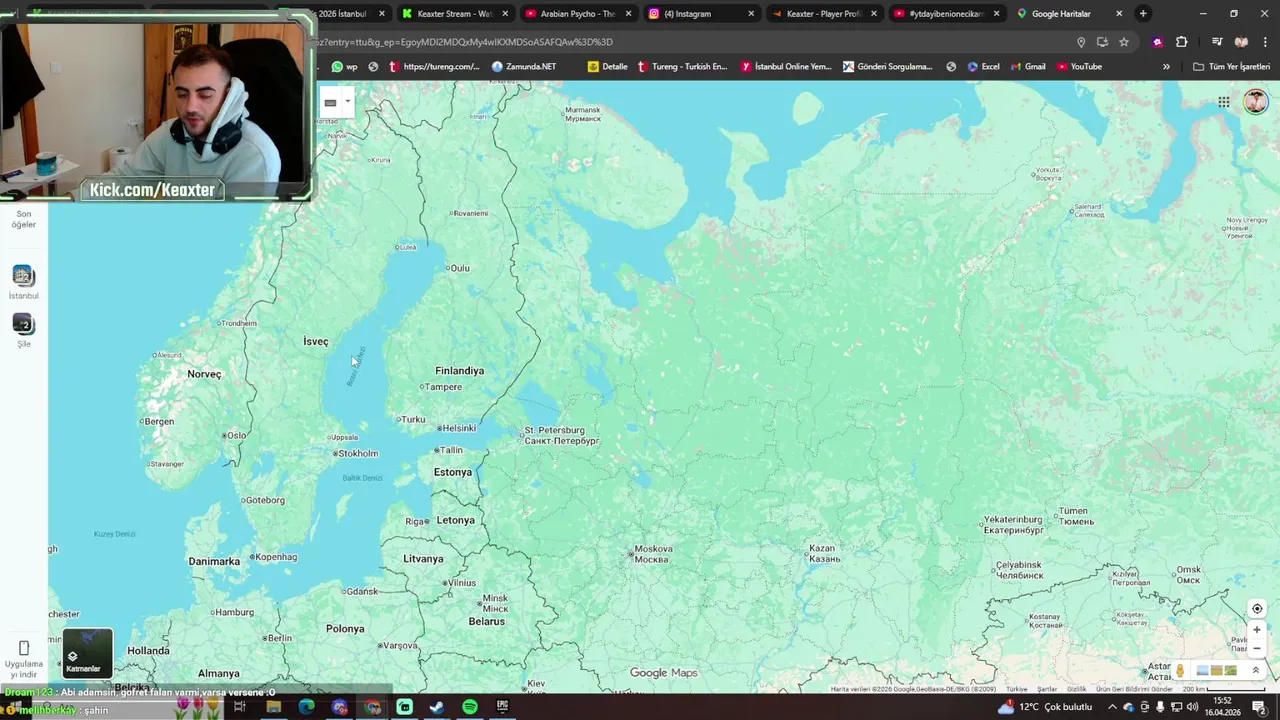Click the location pin icon in address bar
1280x720 pixels.
tap(1081, 42)
